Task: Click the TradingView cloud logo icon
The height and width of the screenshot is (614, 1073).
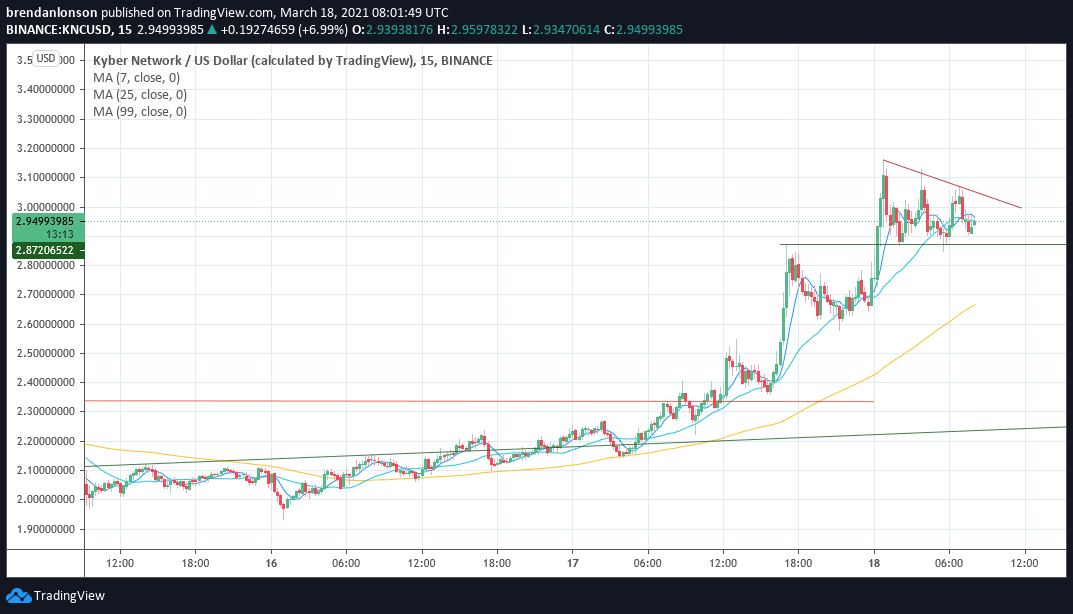Action: click(x=18, y=596)
